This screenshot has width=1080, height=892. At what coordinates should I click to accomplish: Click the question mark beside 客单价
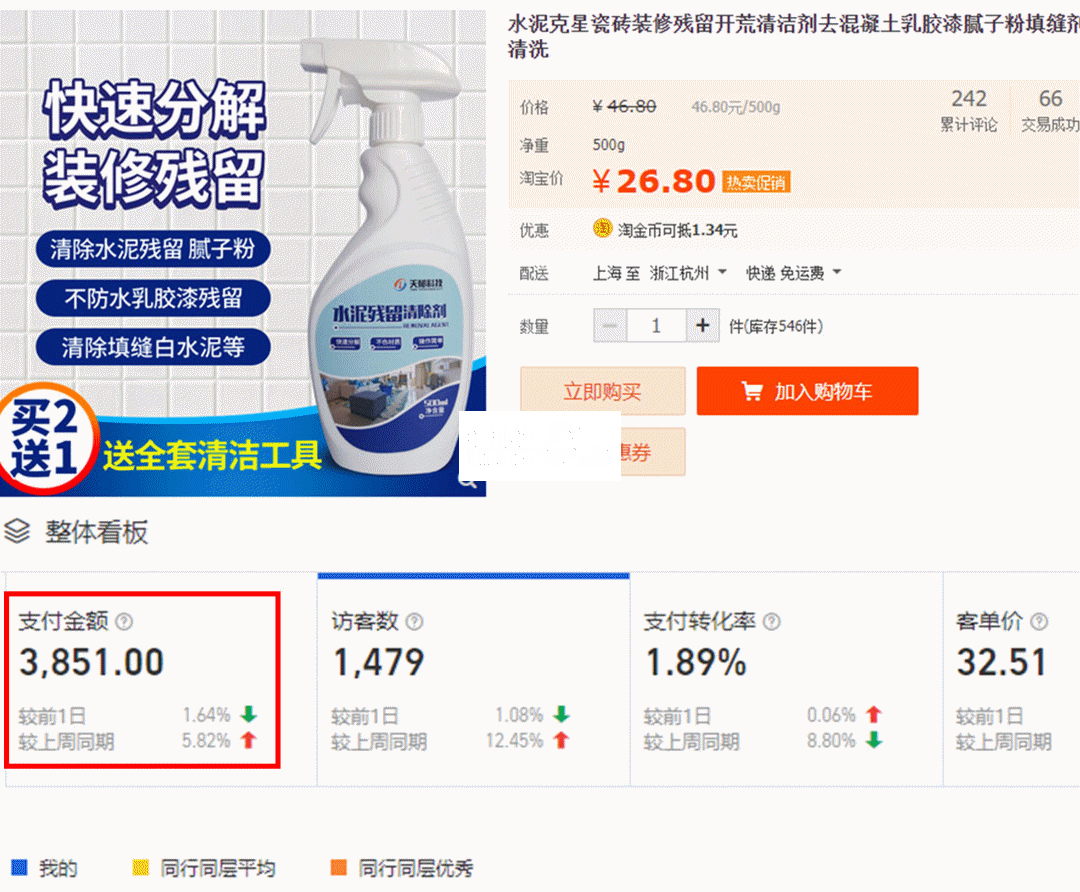click(x=1039, y=622)
